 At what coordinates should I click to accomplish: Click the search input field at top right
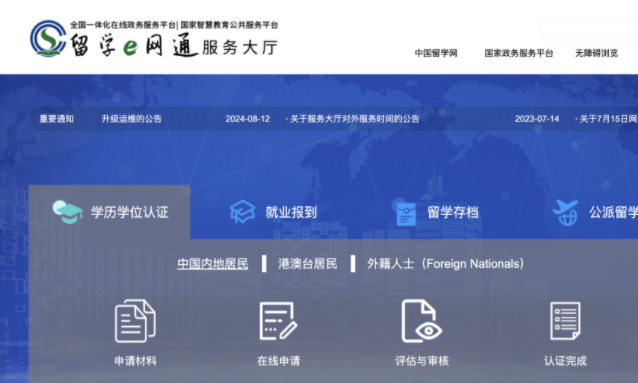coord(589,30)
